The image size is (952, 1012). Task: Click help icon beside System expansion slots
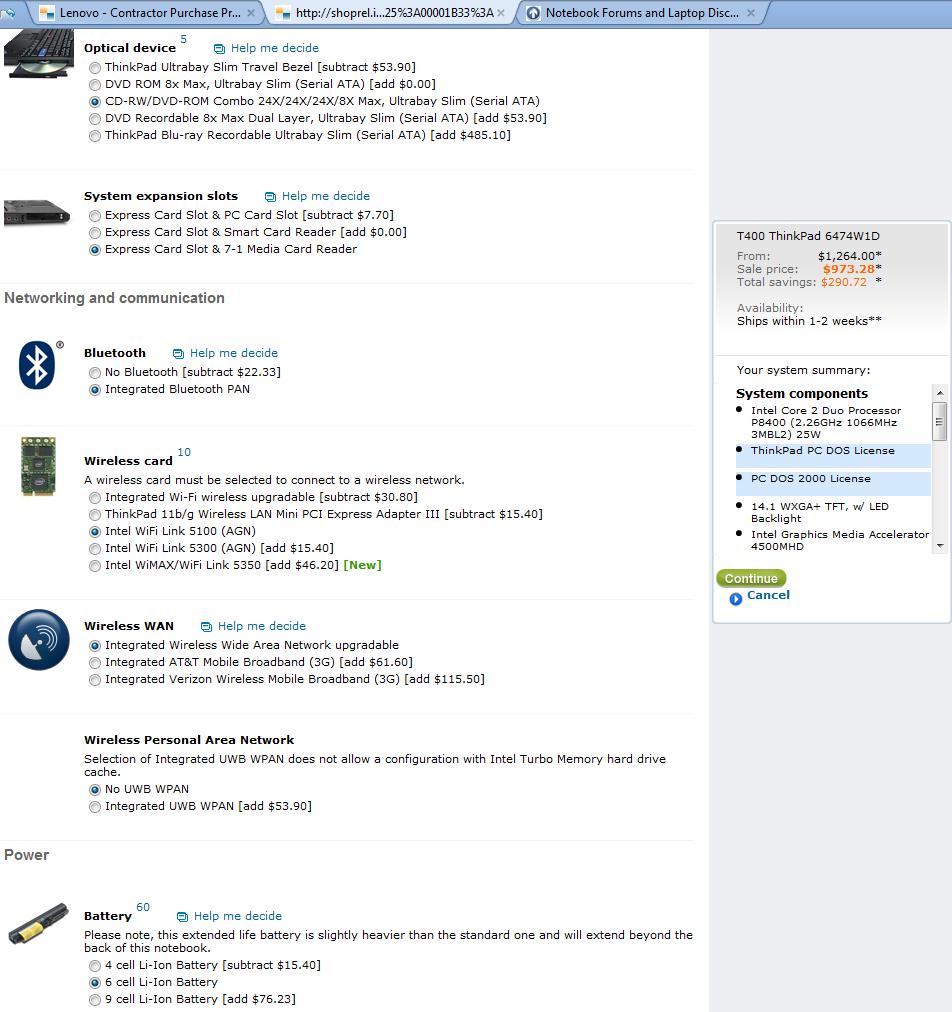pos(270,196)
